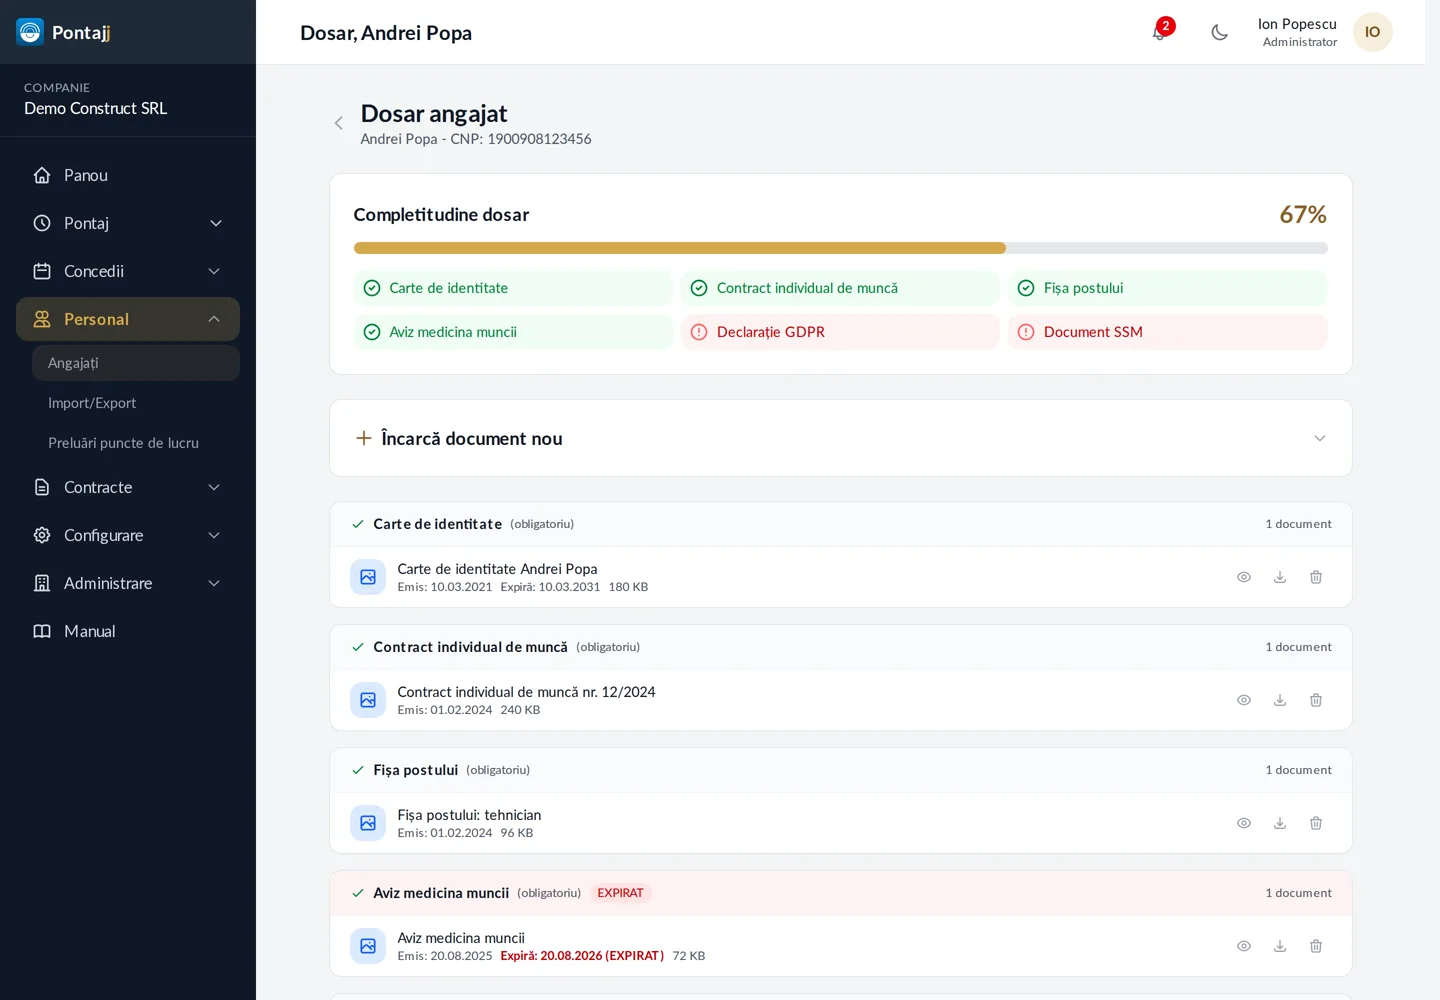1440x1000 pixels.
Task: Delete Fișa postului: tehnician file
Action: click(x=1316, y=823)
